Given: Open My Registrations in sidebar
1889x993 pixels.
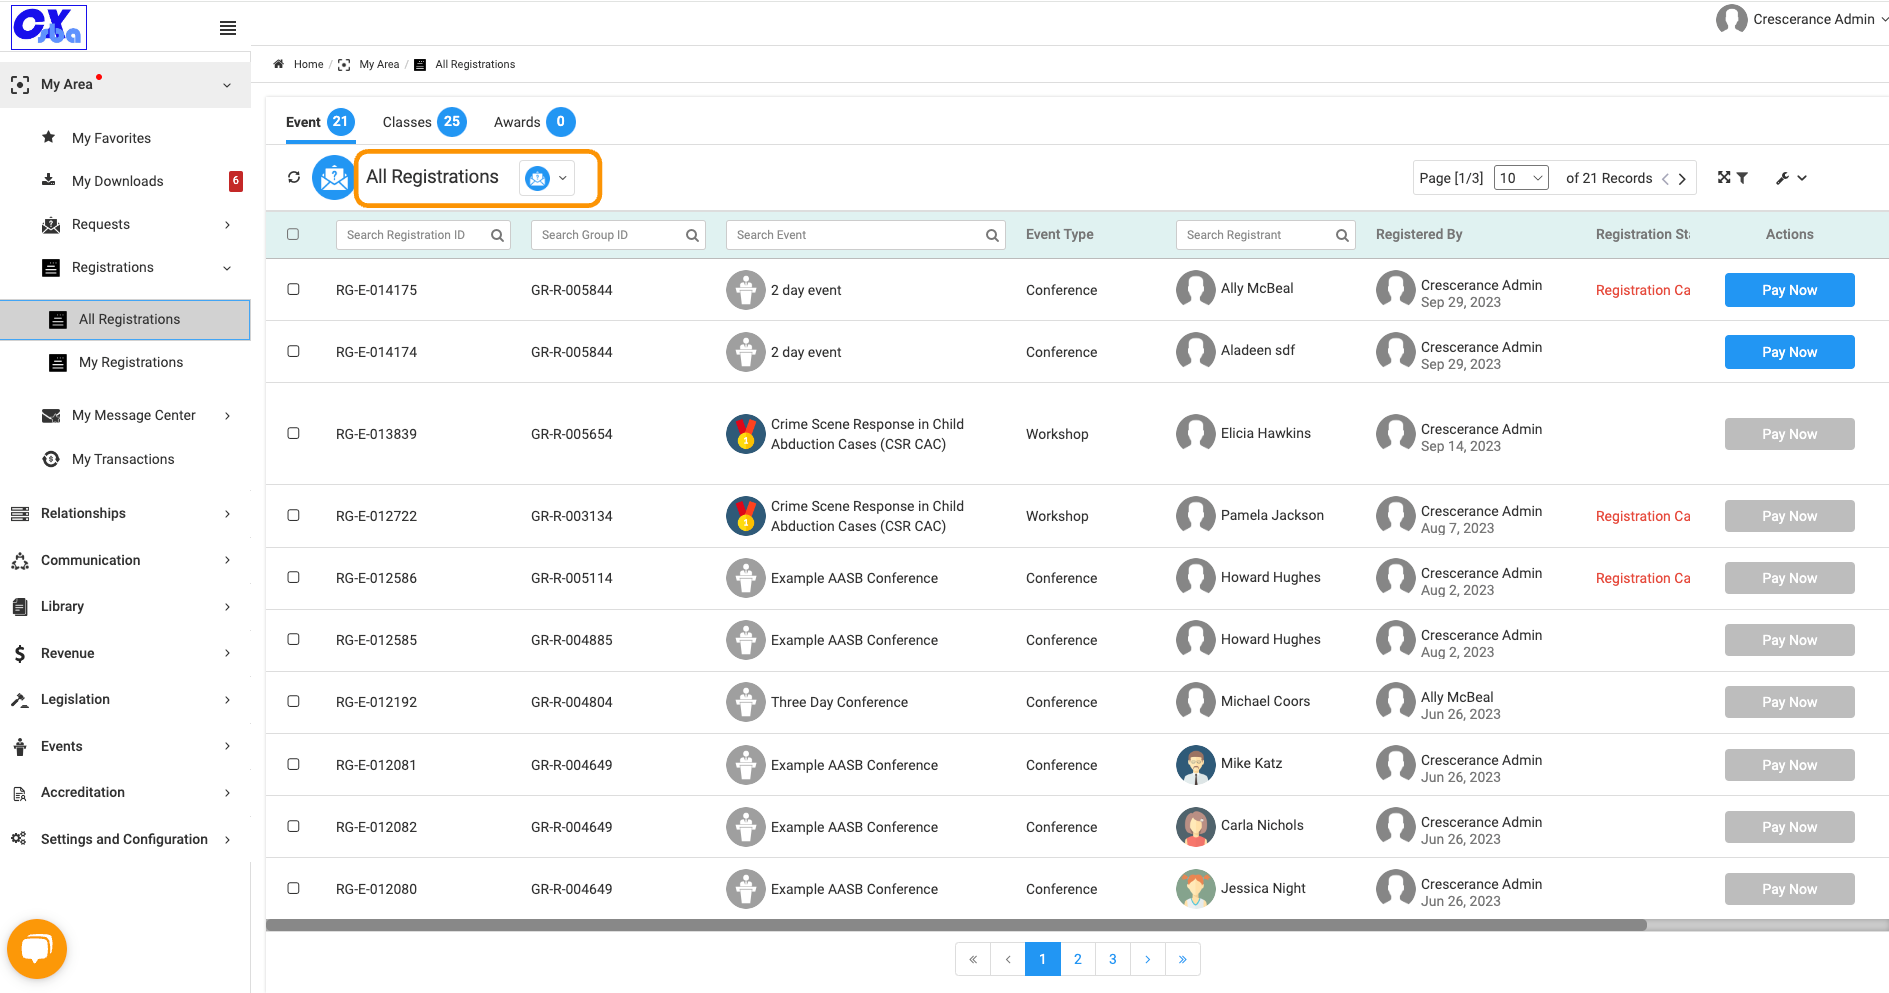Looking at the screenshot, I should (131, 362).
